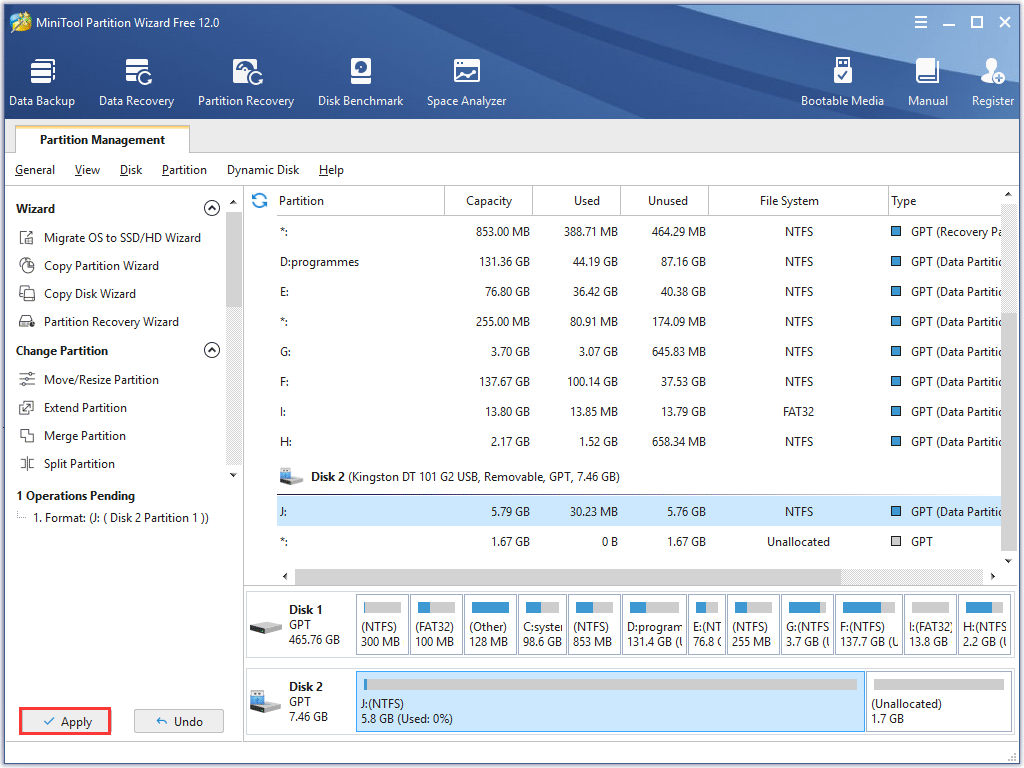Open the Help menu
This screenshot has width=1024, height=768.
331,170
